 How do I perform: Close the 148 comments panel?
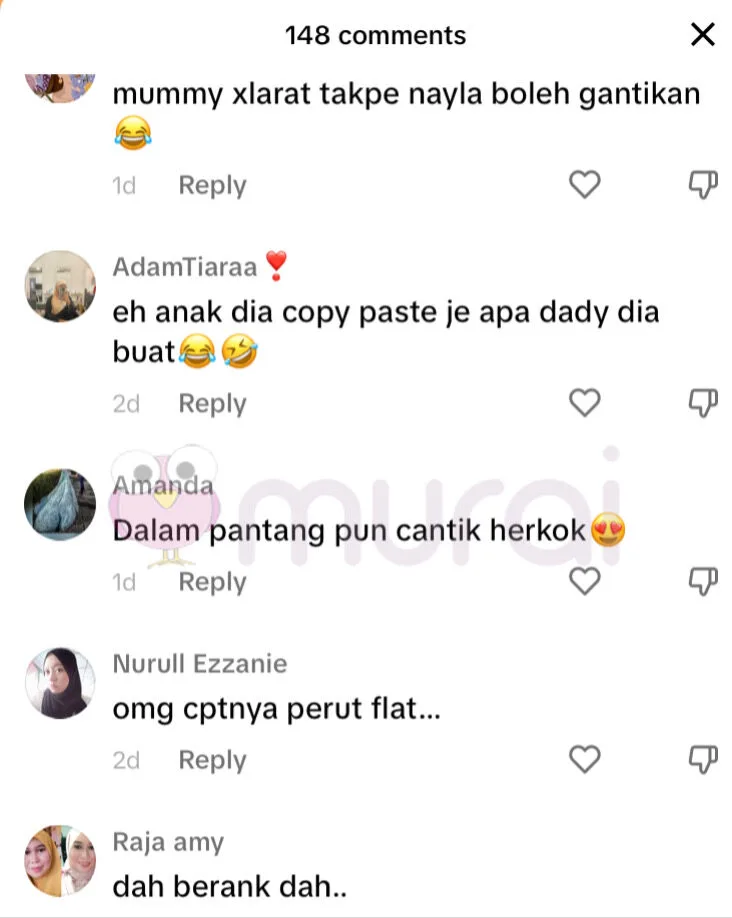[x=703, y=35]
